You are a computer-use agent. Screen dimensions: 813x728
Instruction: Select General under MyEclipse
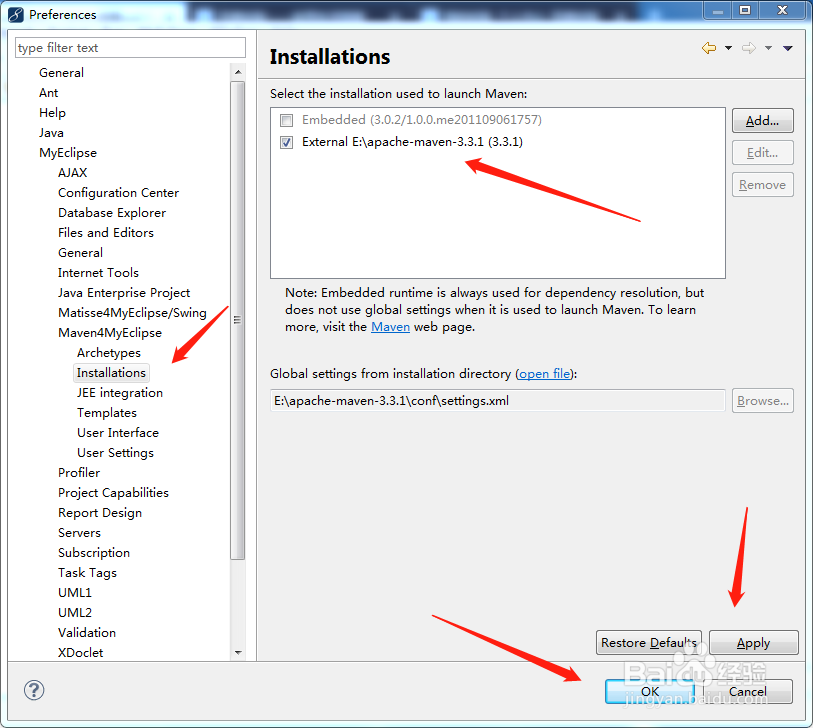[80, 253]
